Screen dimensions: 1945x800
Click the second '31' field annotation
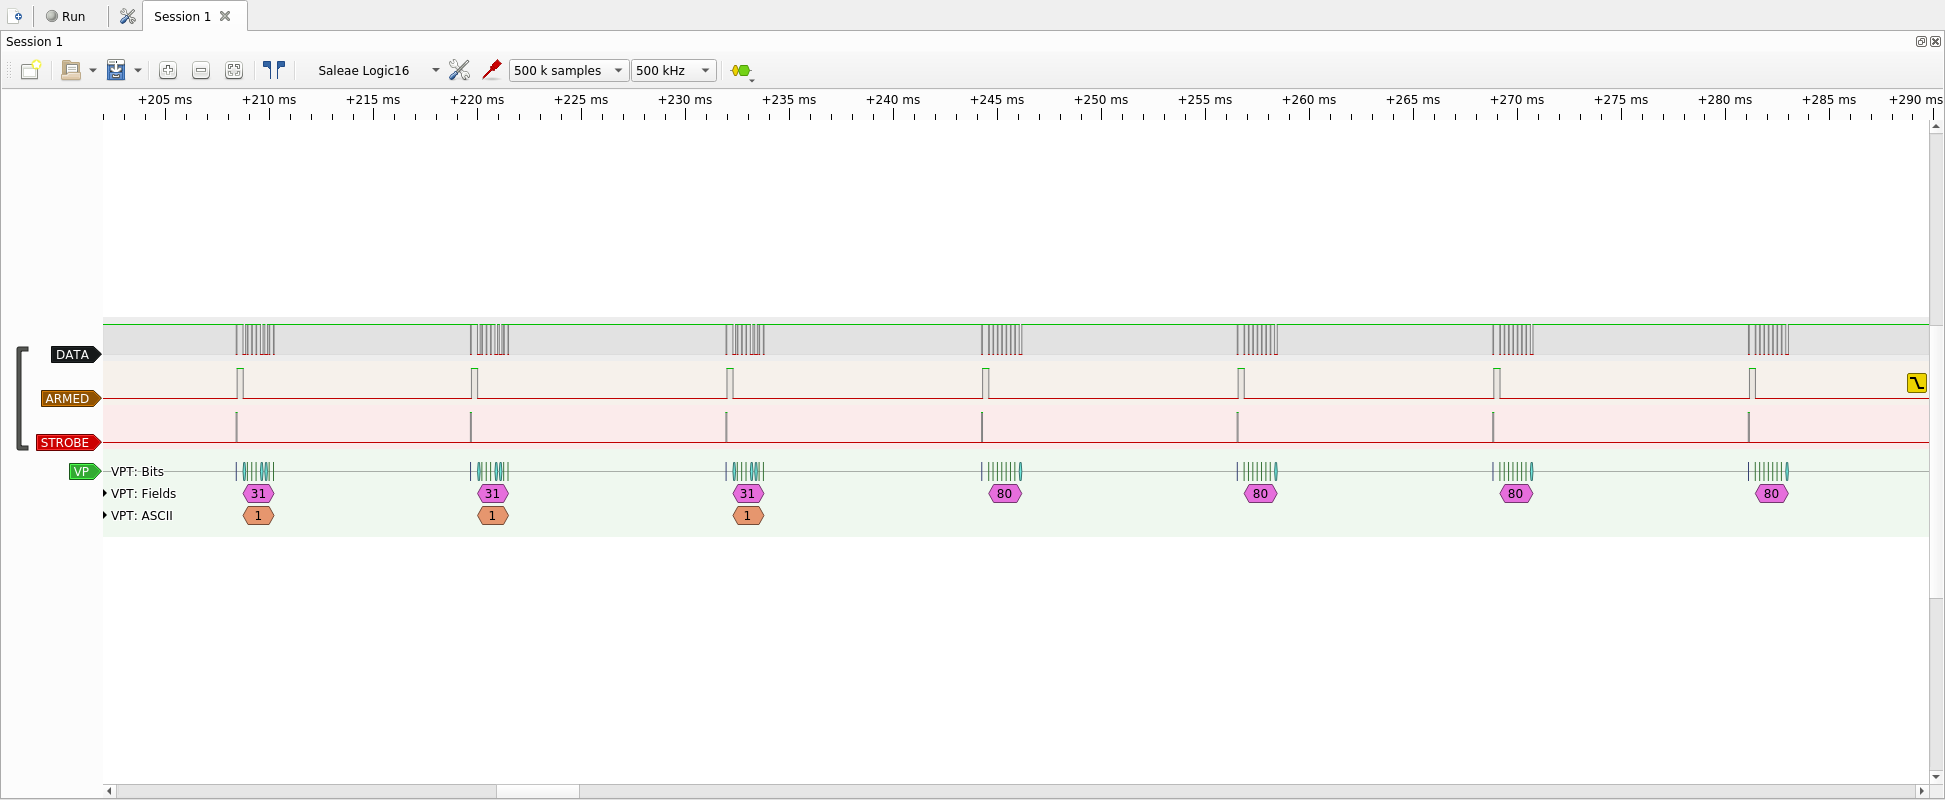(492, 493)
